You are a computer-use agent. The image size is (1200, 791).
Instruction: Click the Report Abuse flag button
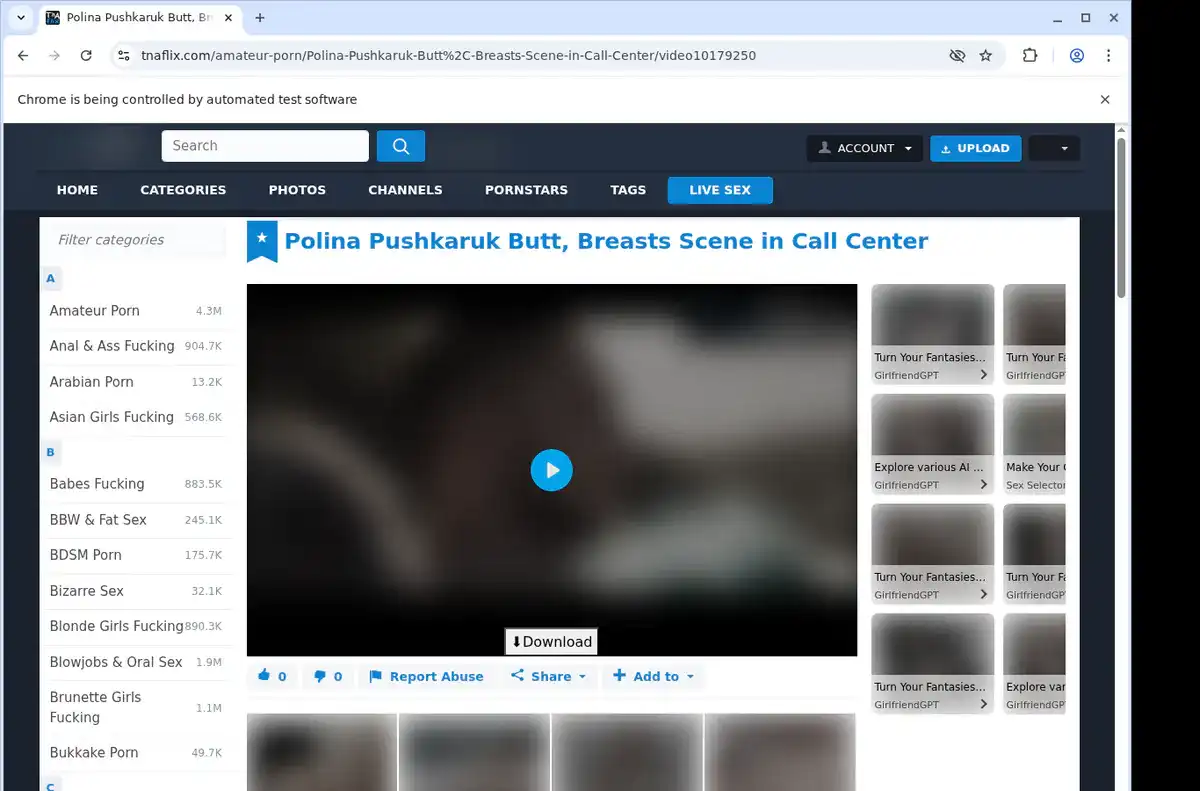coord(426,677)
